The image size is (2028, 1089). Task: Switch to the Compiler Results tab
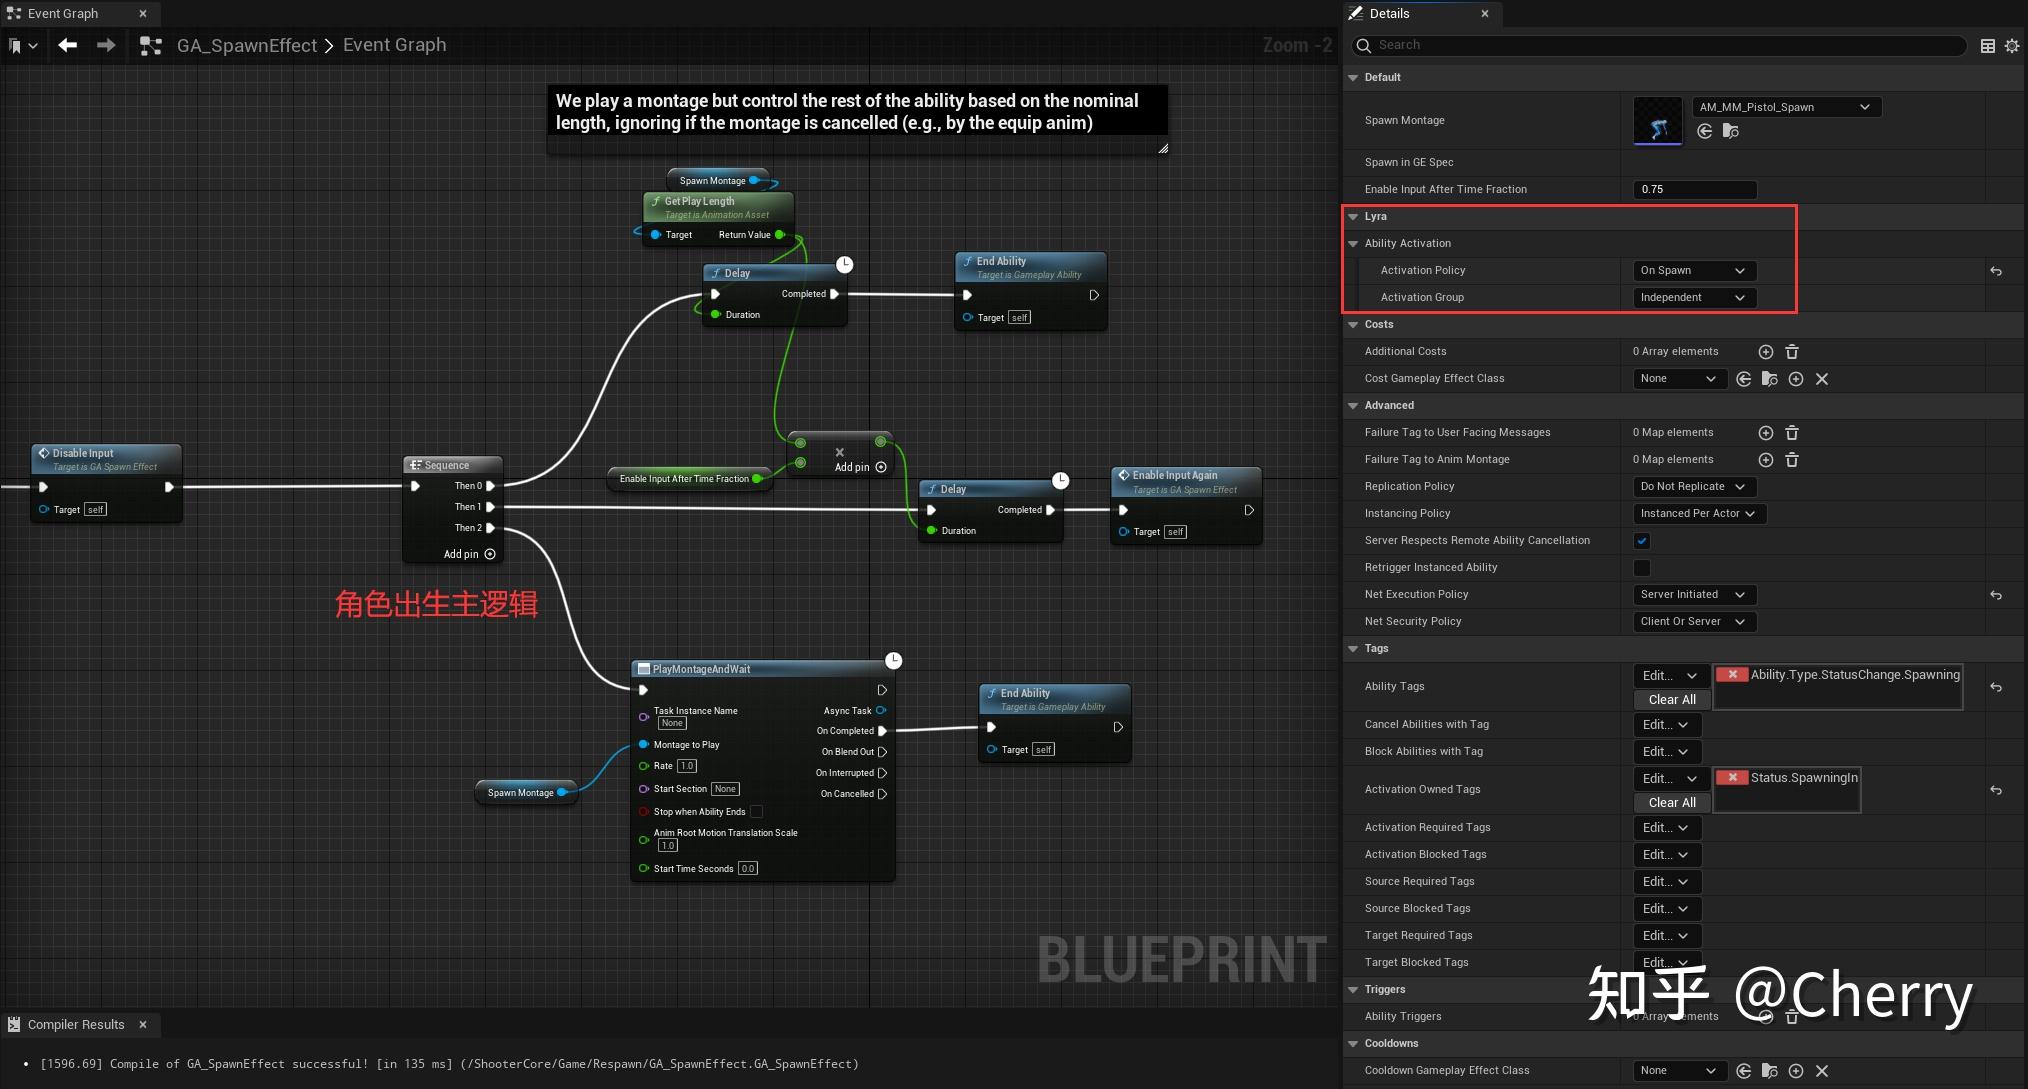point(76,1025)
